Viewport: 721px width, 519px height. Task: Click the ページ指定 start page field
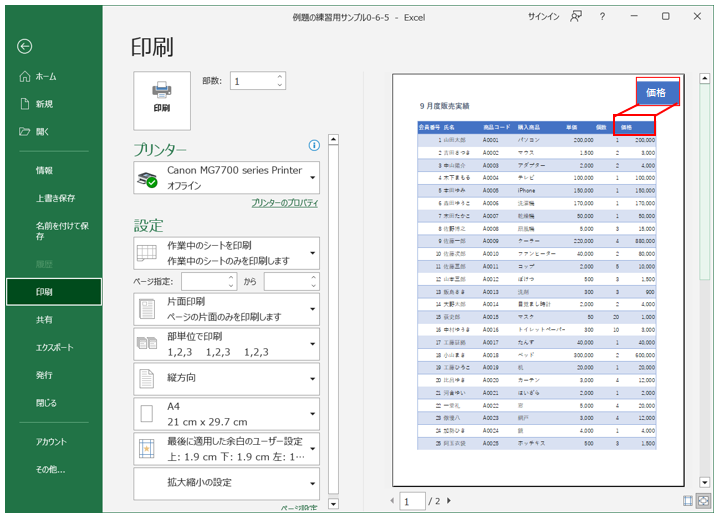pyautogui.click(x=205, y=282)
